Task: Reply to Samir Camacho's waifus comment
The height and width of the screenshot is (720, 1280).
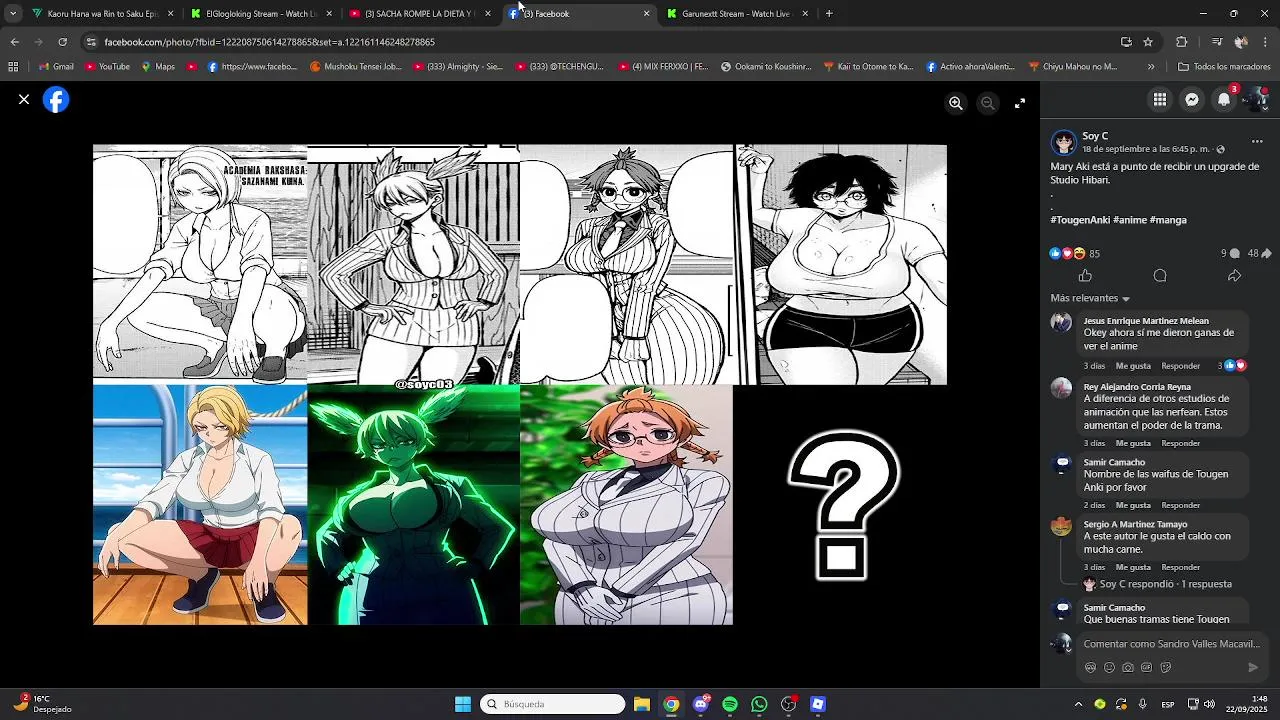Action: [x=1180, y=505]
